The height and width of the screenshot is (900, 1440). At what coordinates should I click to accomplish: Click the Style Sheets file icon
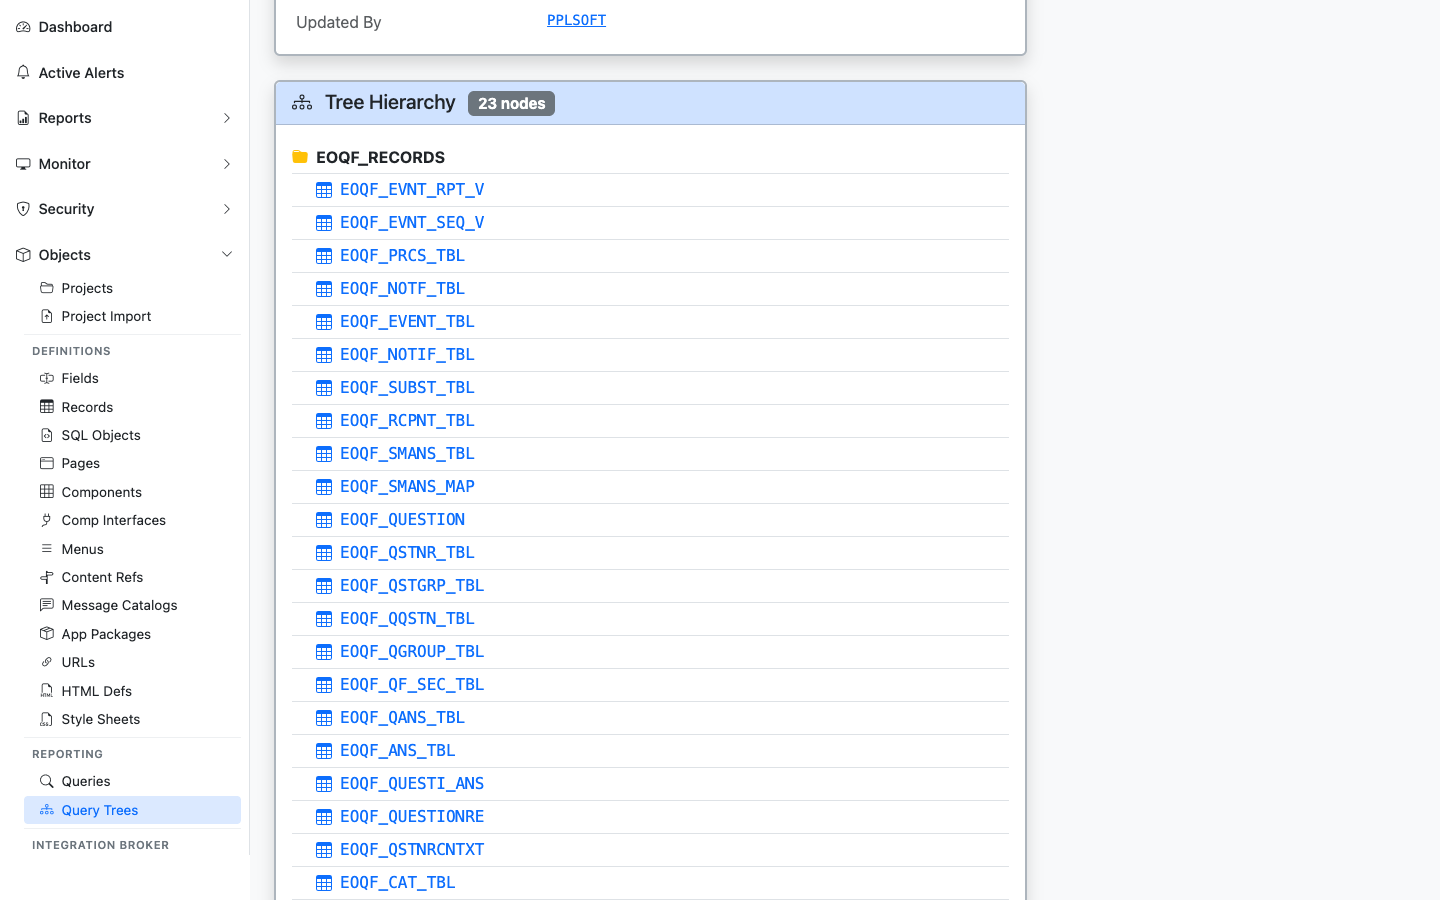47,719
